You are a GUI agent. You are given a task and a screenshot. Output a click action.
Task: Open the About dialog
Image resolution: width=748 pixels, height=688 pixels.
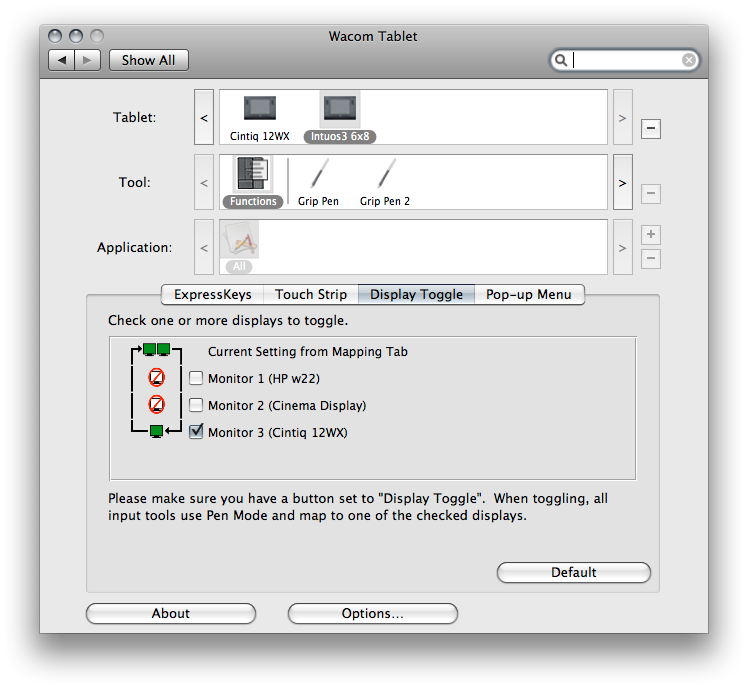(171, 614)
